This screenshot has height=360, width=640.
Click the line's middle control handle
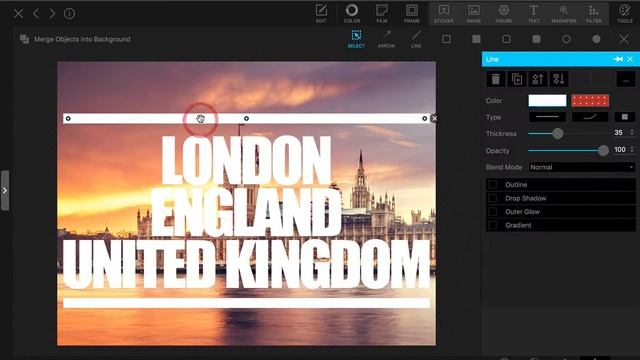pos(247,118)
